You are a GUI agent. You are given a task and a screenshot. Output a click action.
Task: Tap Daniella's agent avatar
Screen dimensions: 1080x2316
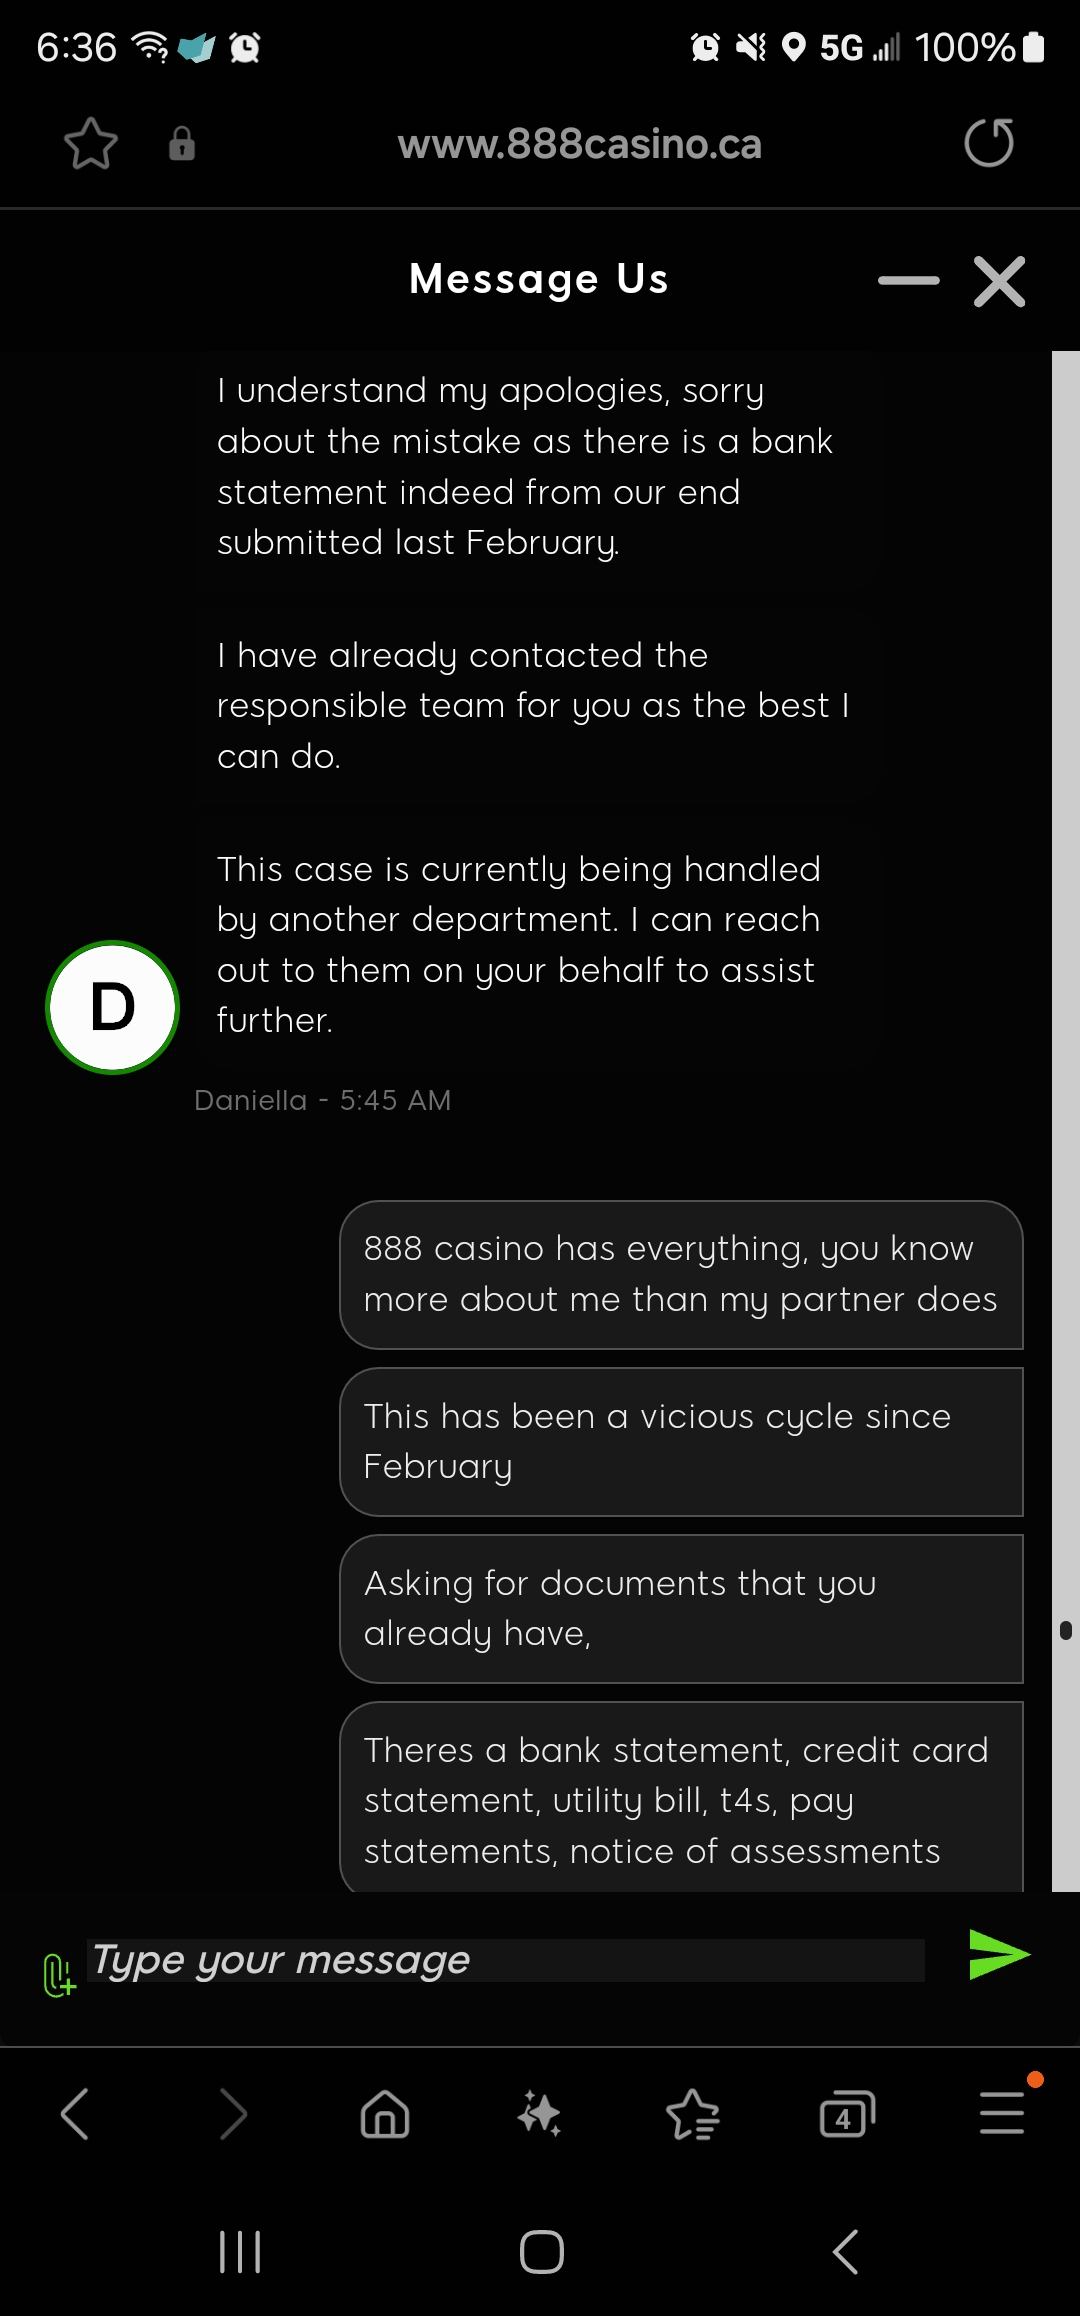coord(113,1007)
